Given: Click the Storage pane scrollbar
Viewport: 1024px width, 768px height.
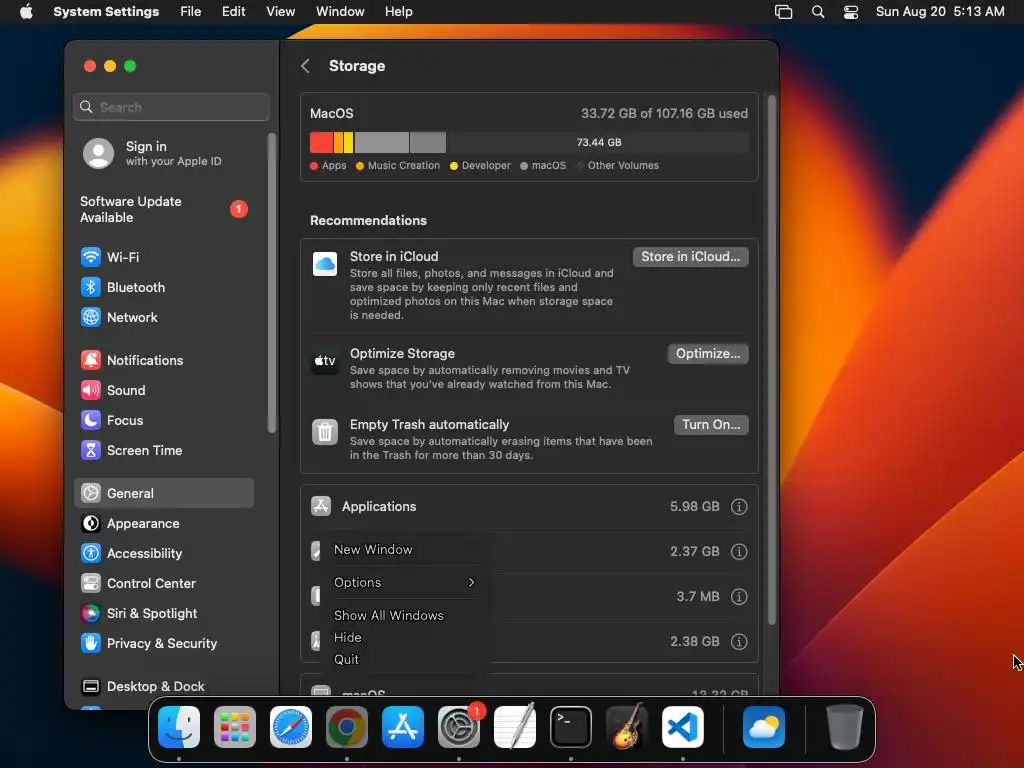Looking at the screenshot, I should [x=772, y=360].
